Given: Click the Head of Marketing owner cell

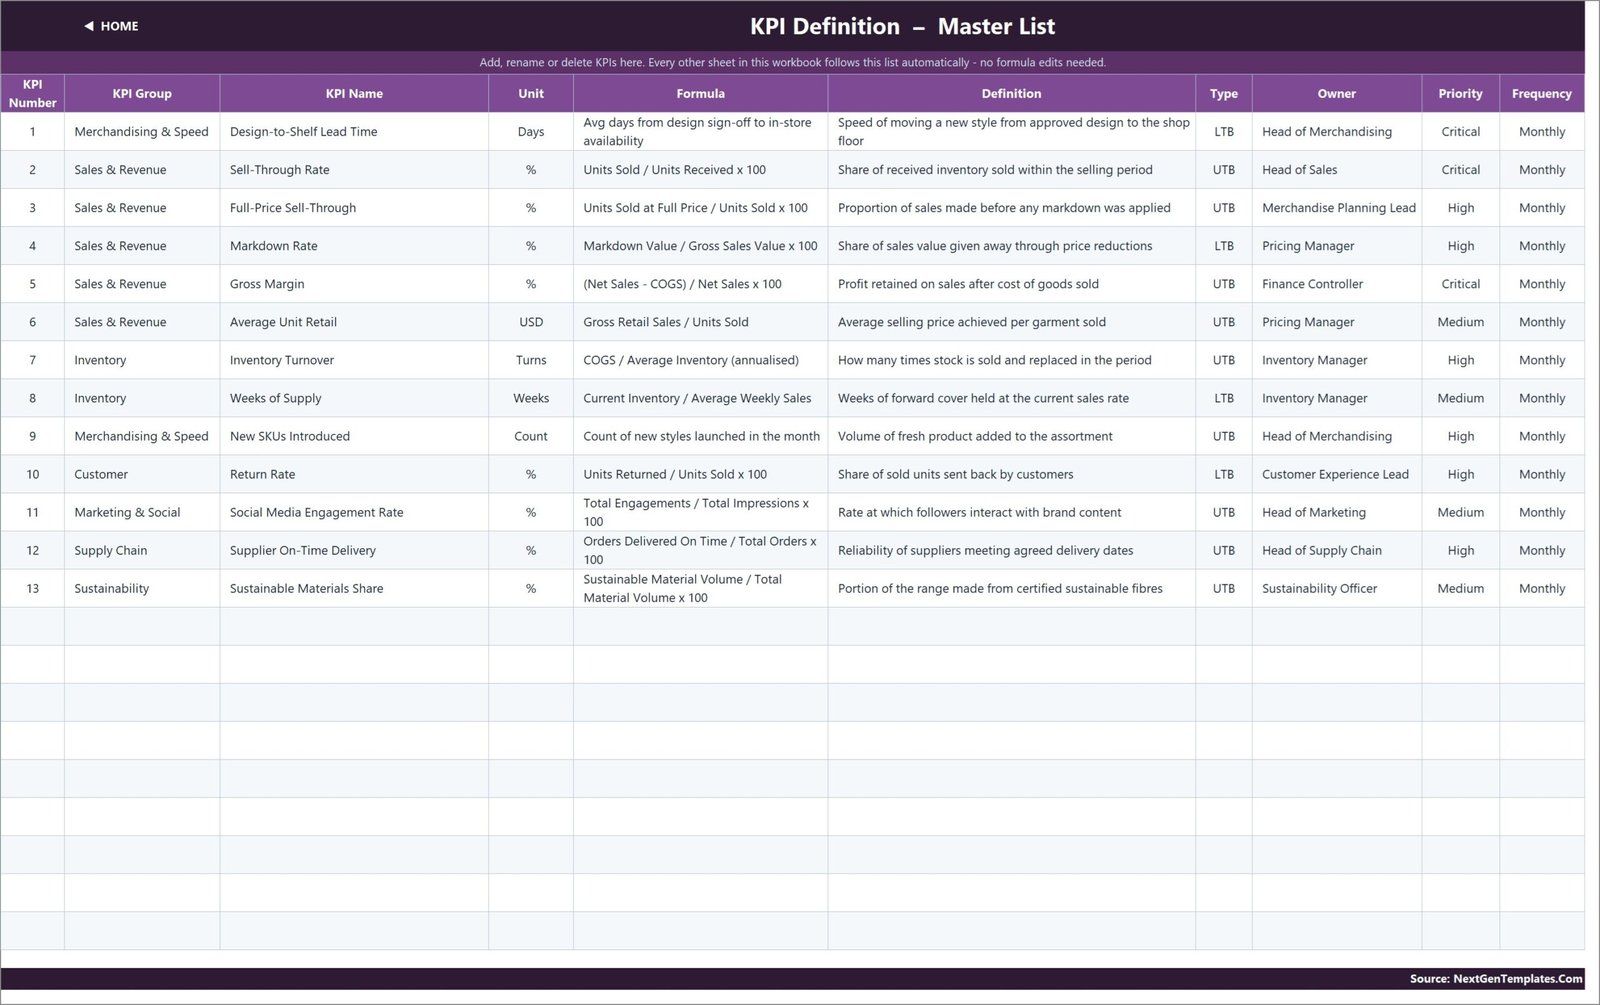Looking at the screenshot, I should click(1337, 512).
